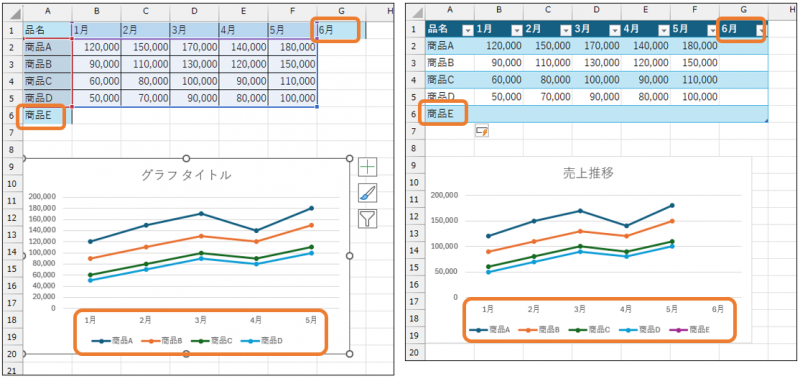Viewport: 800px width, 379px height.
Task: Open 3月 filter dropdown in right table
Action: (615, 31)
